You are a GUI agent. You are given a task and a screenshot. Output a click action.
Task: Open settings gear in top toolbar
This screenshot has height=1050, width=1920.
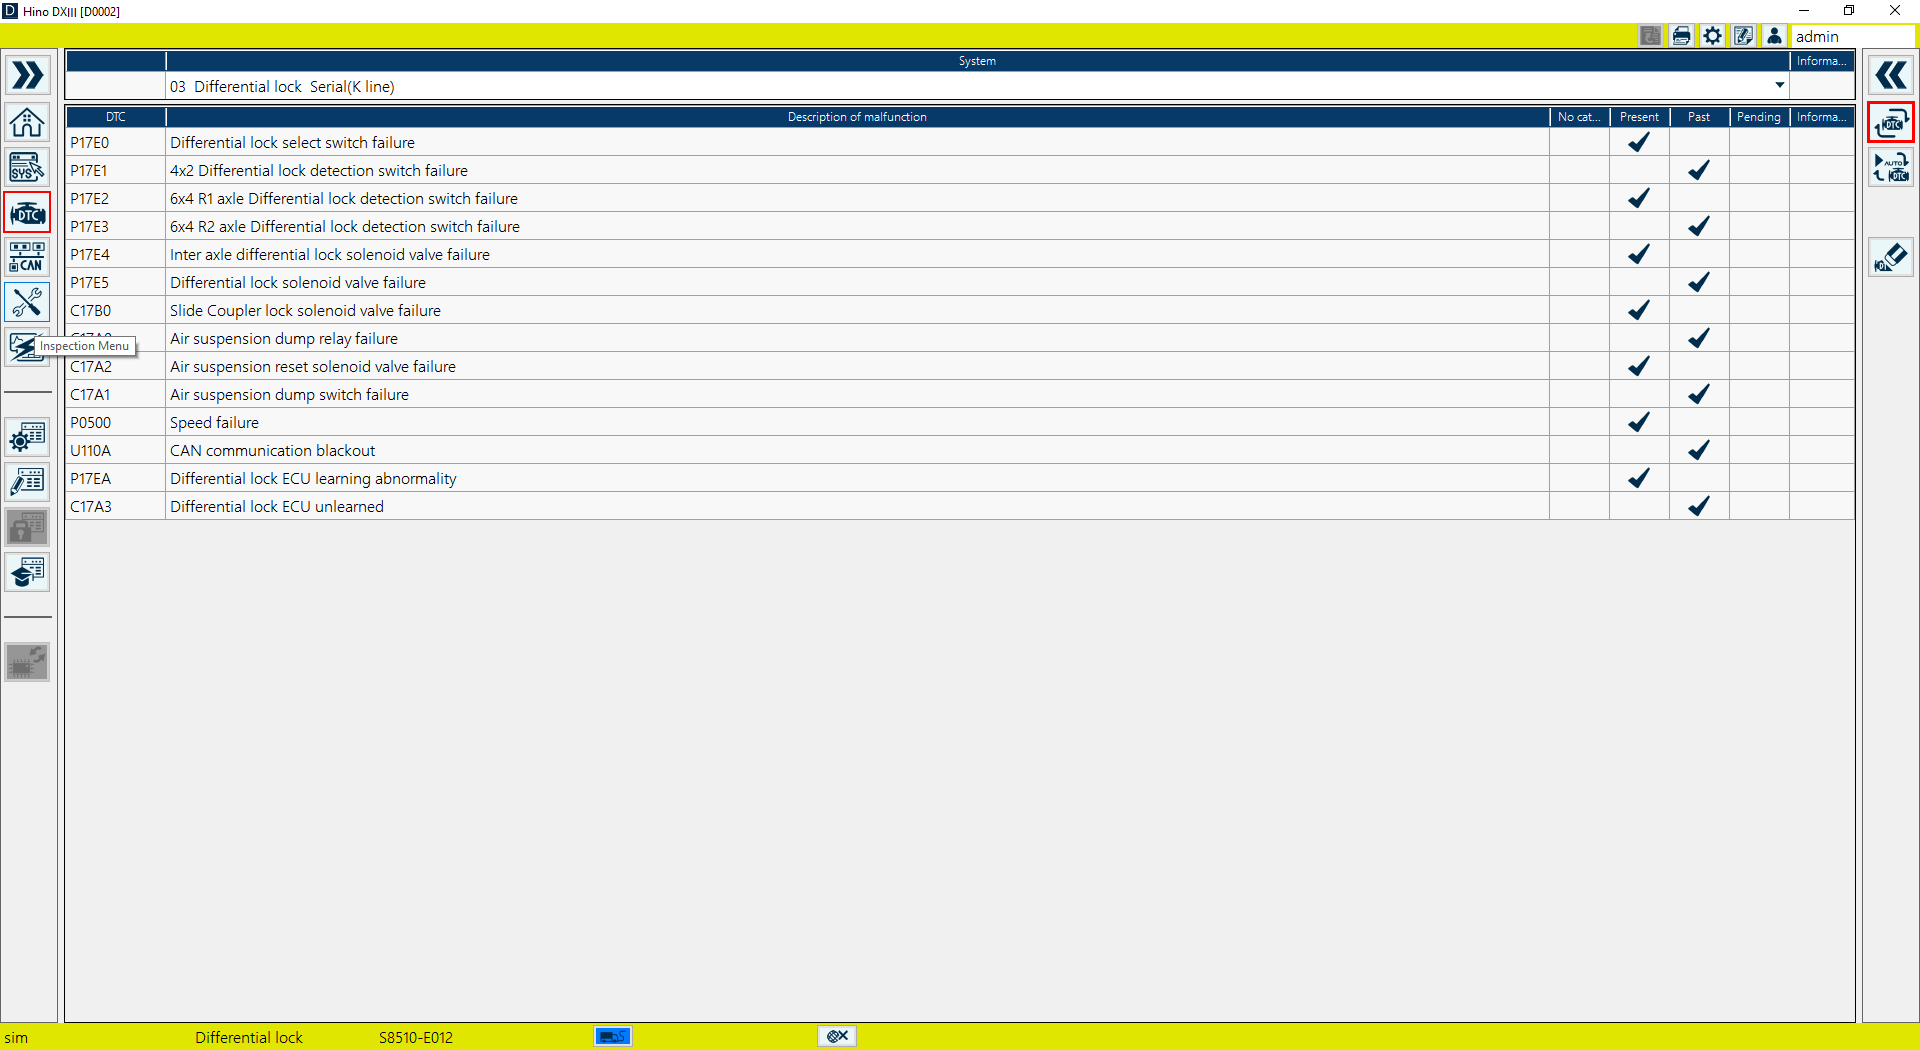tap(1712, 36)
